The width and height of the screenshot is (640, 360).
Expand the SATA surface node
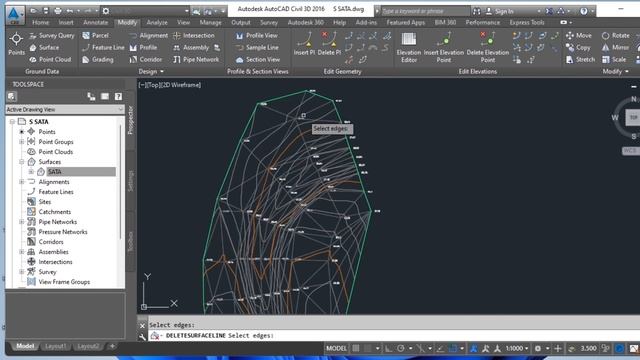pyautogui.click(x=31, y=172)
